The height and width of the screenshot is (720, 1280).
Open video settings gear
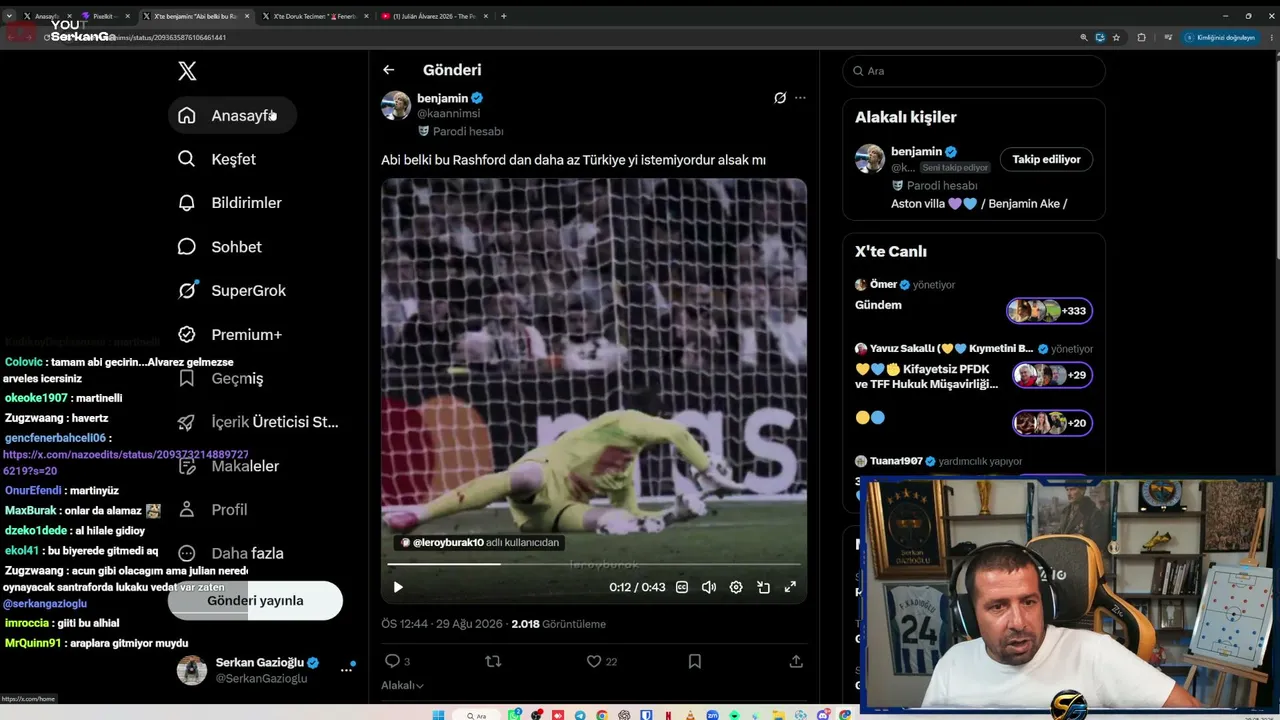736,587
